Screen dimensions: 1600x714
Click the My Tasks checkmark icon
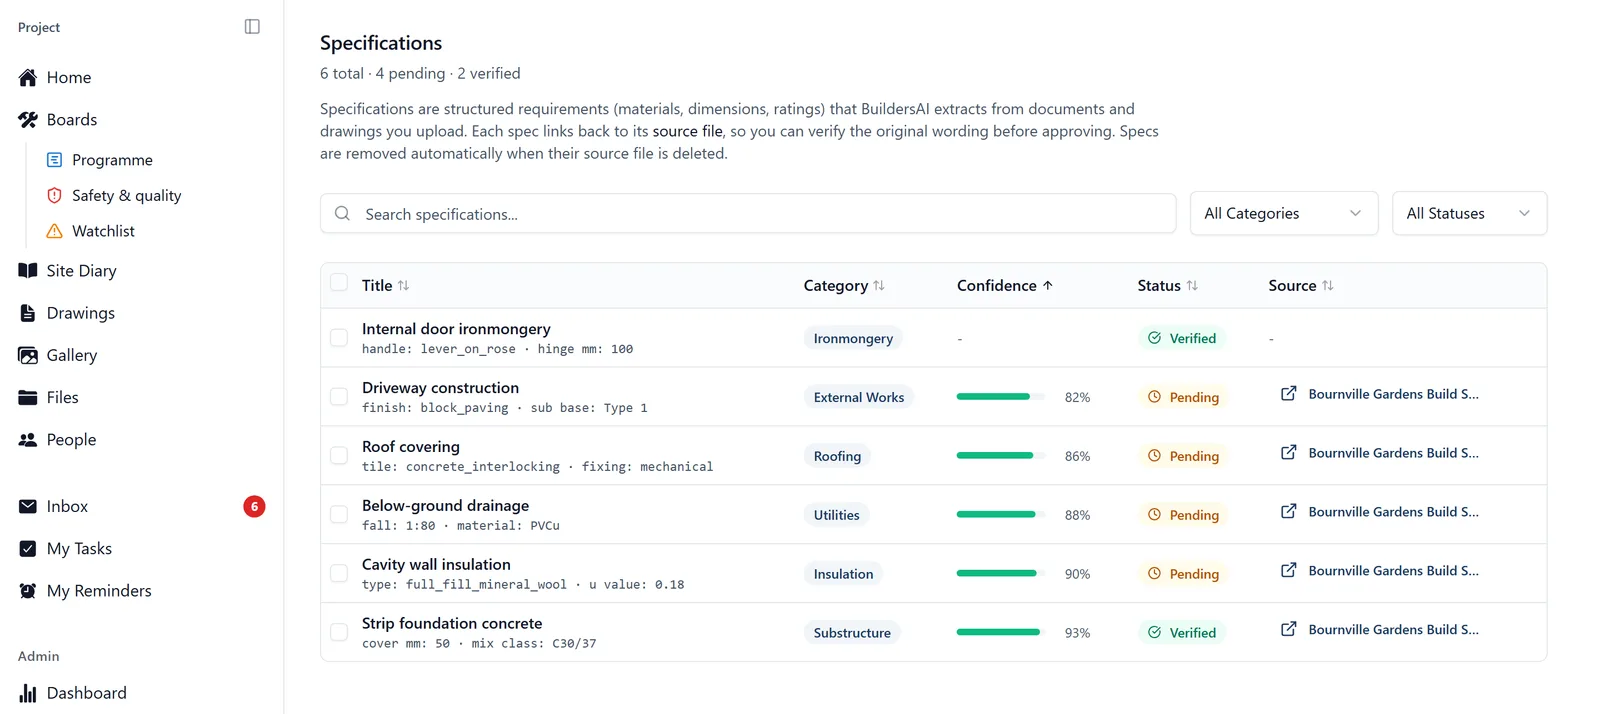click(x=28, y=548)
